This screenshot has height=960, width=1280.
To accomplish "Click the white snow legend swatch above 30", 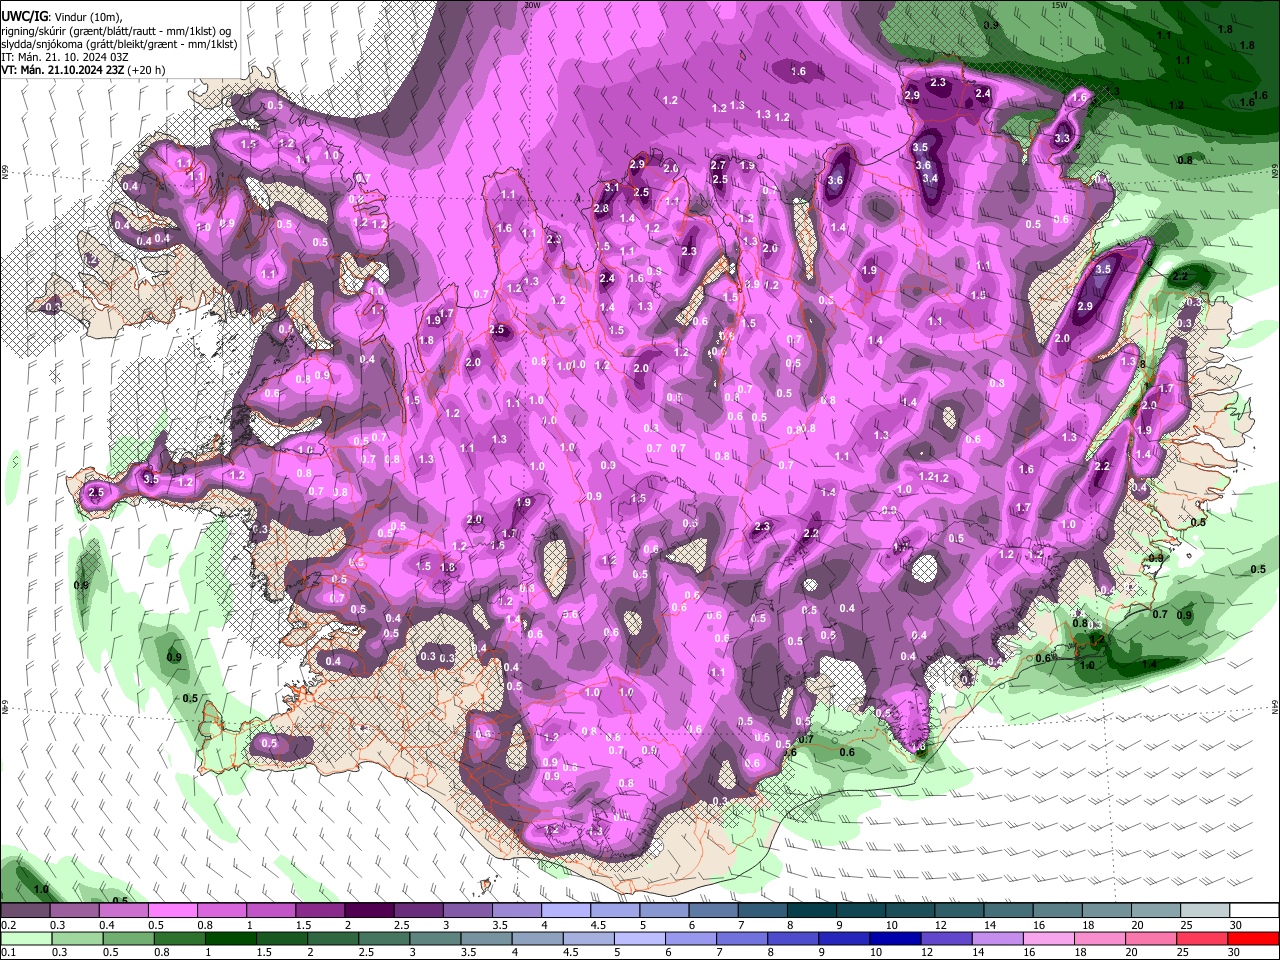I will coord(1254,911).
